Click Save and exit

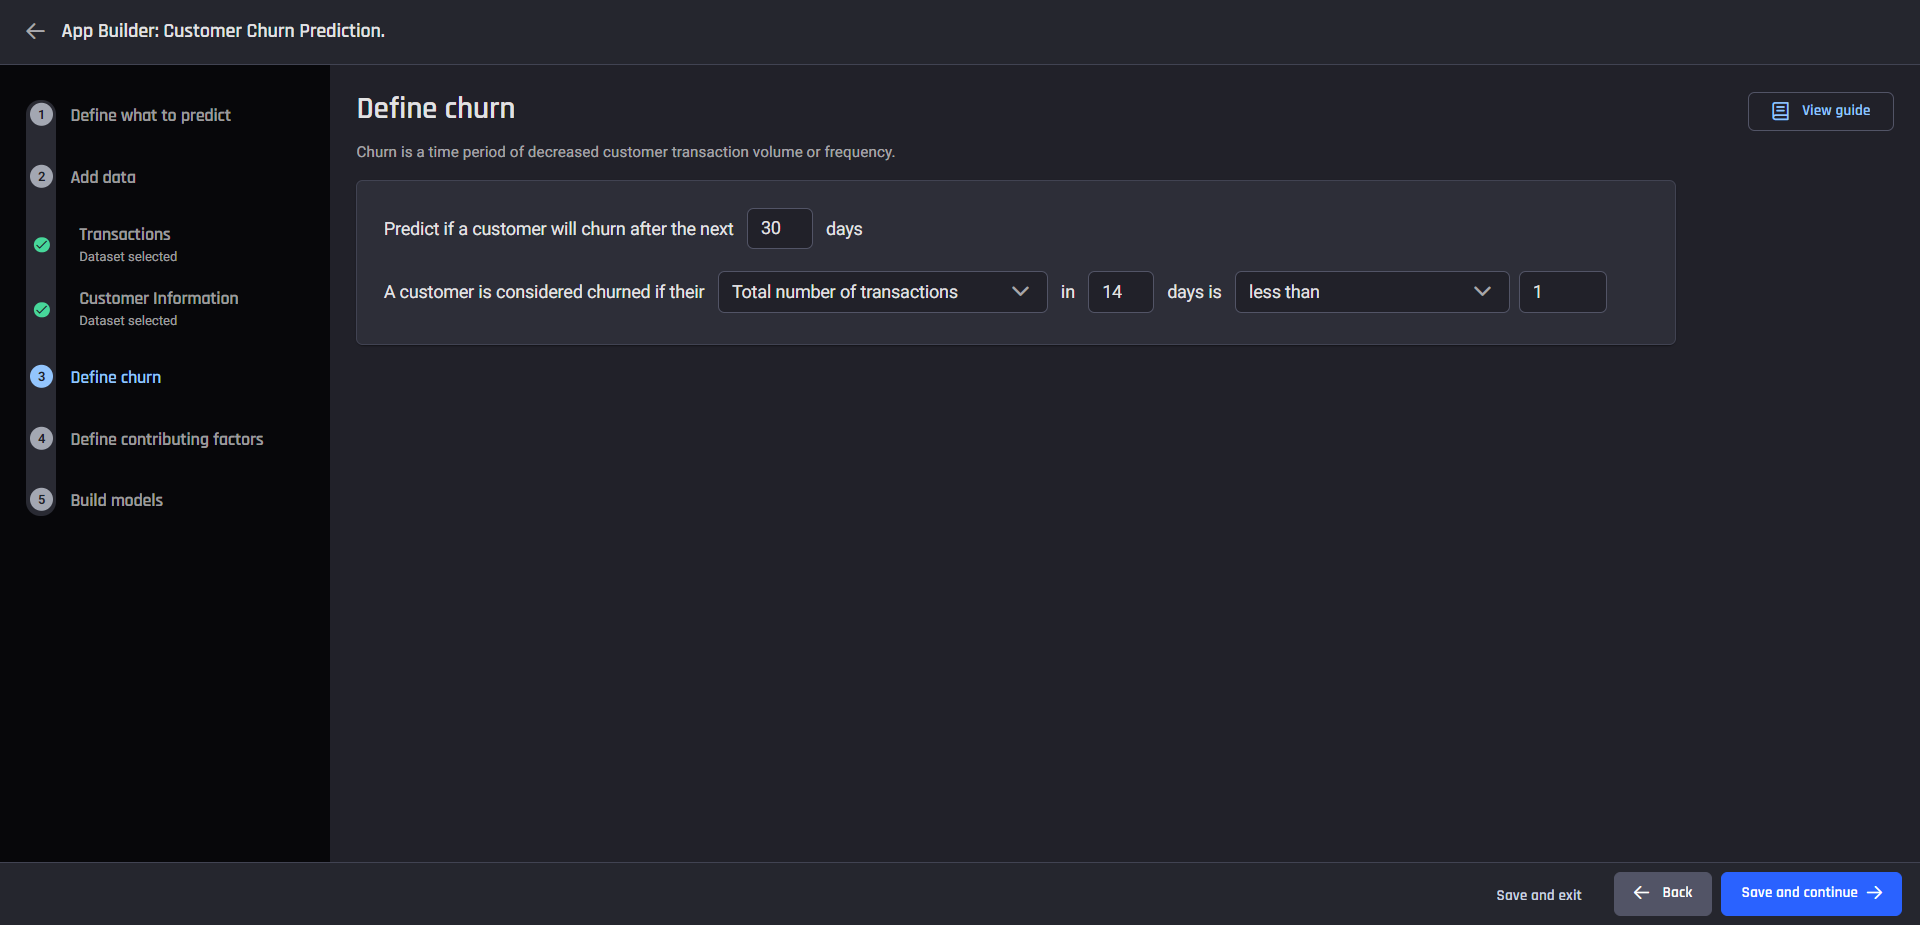1538,895
